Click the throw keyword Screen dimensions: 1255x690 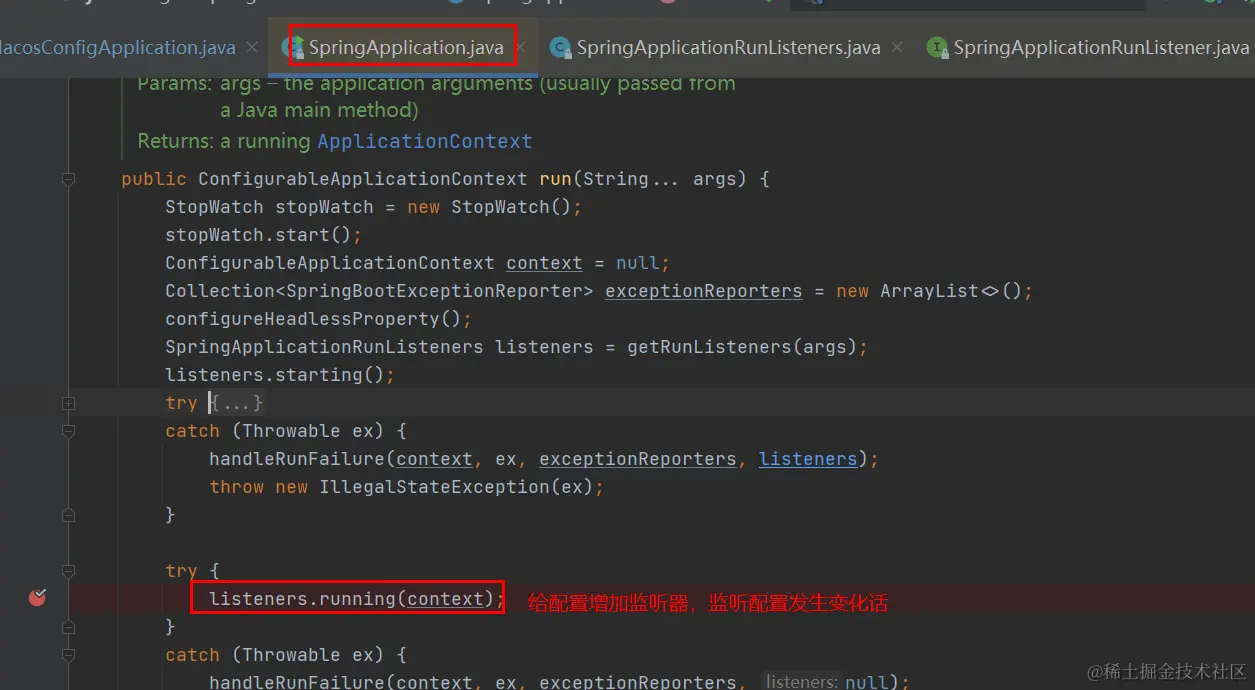[x=236, y=487]
